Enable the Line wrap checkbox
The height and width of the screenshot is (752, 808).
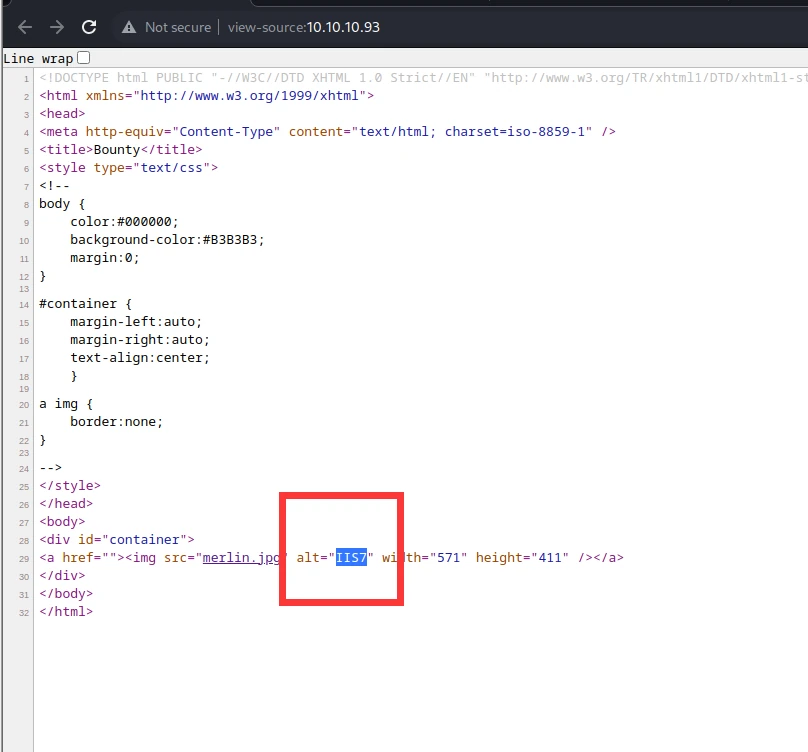pos(83,58)
